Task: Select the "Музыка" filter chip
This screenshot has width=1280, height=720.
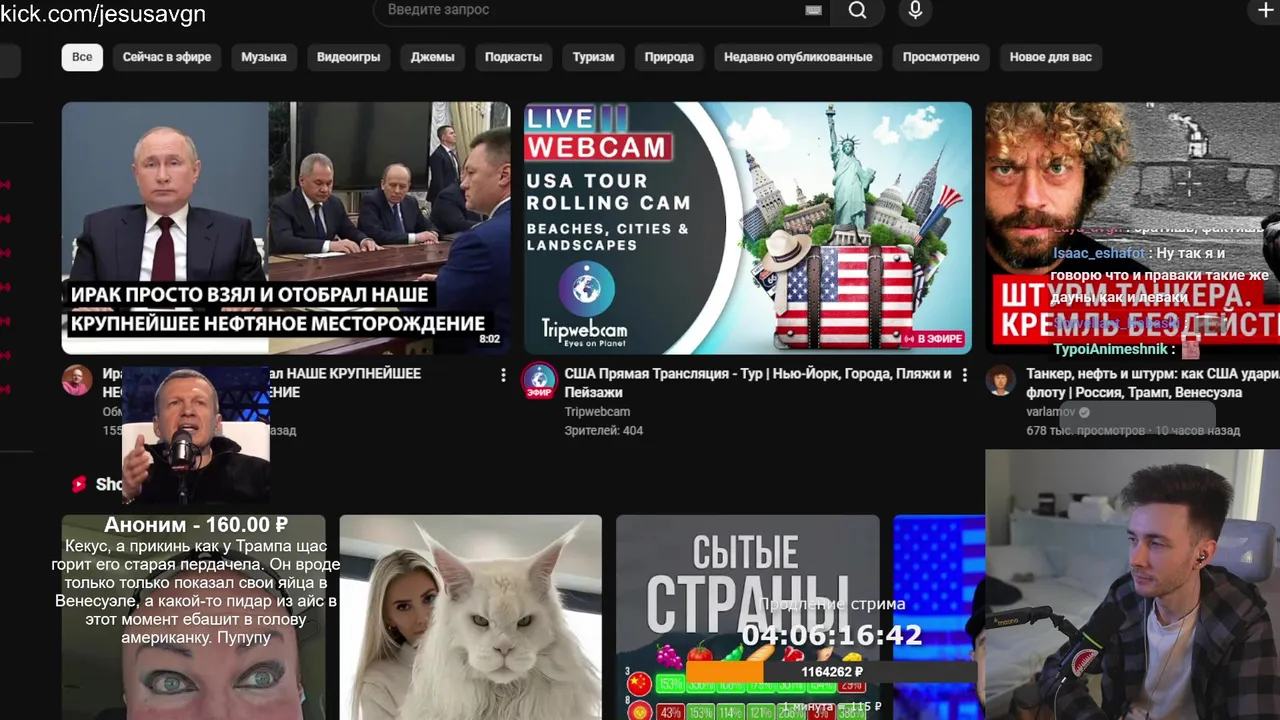Action: point(264,57)
